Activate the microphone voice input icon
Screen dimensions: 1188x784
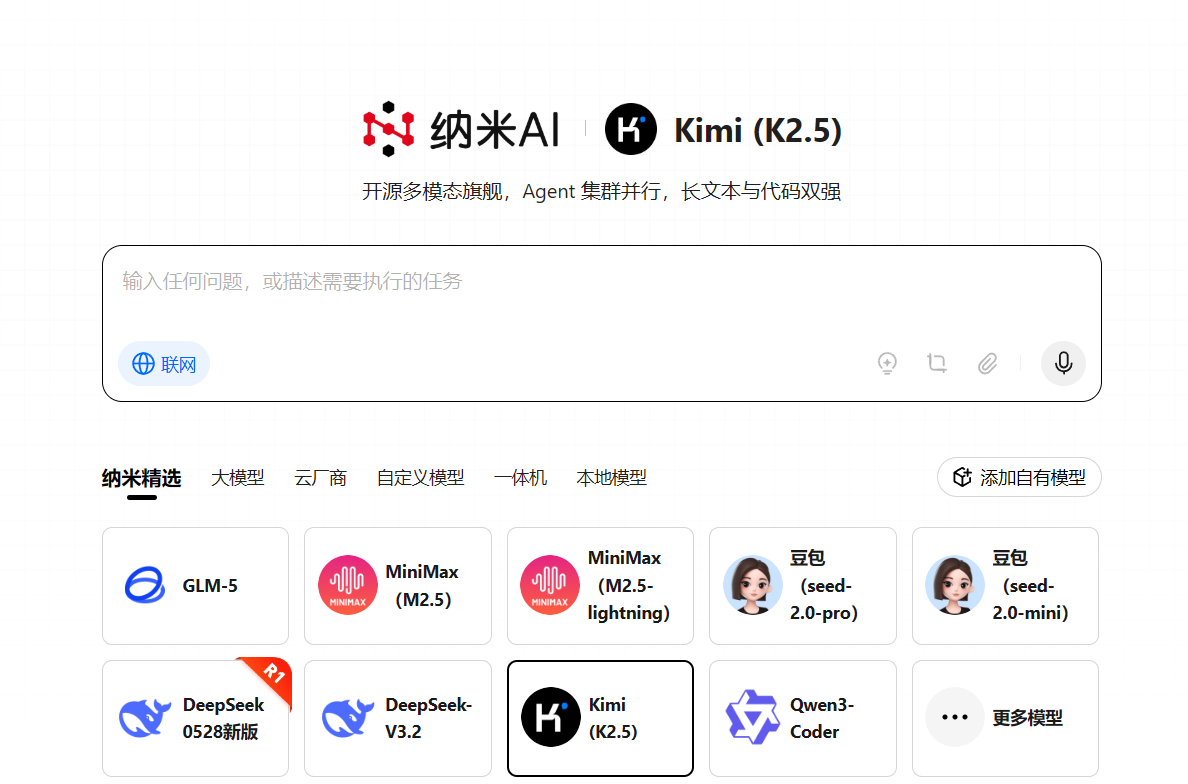(x=1063, y=363)
